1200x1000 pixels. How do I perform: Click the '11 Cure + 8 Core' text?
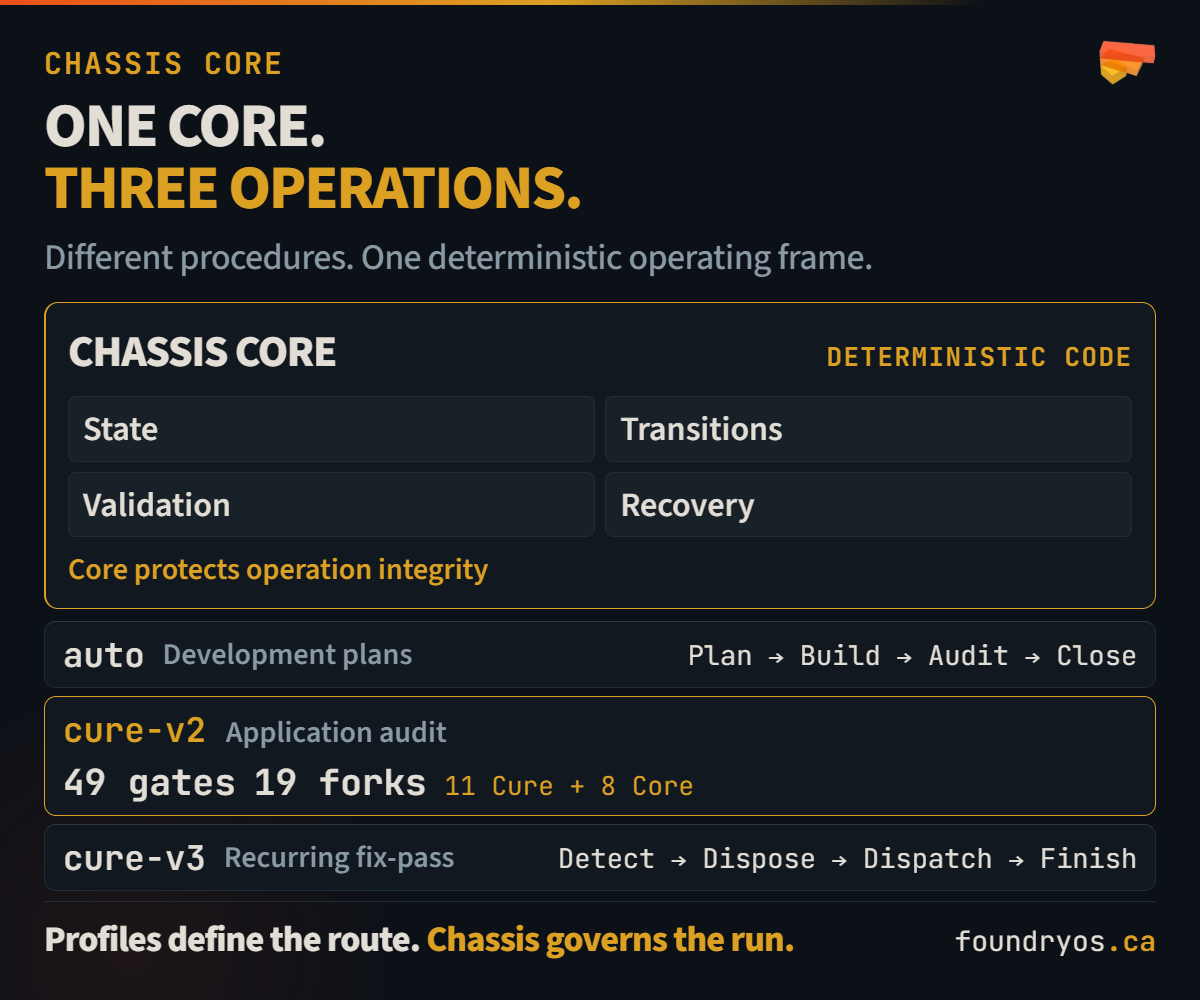(569, 786)
